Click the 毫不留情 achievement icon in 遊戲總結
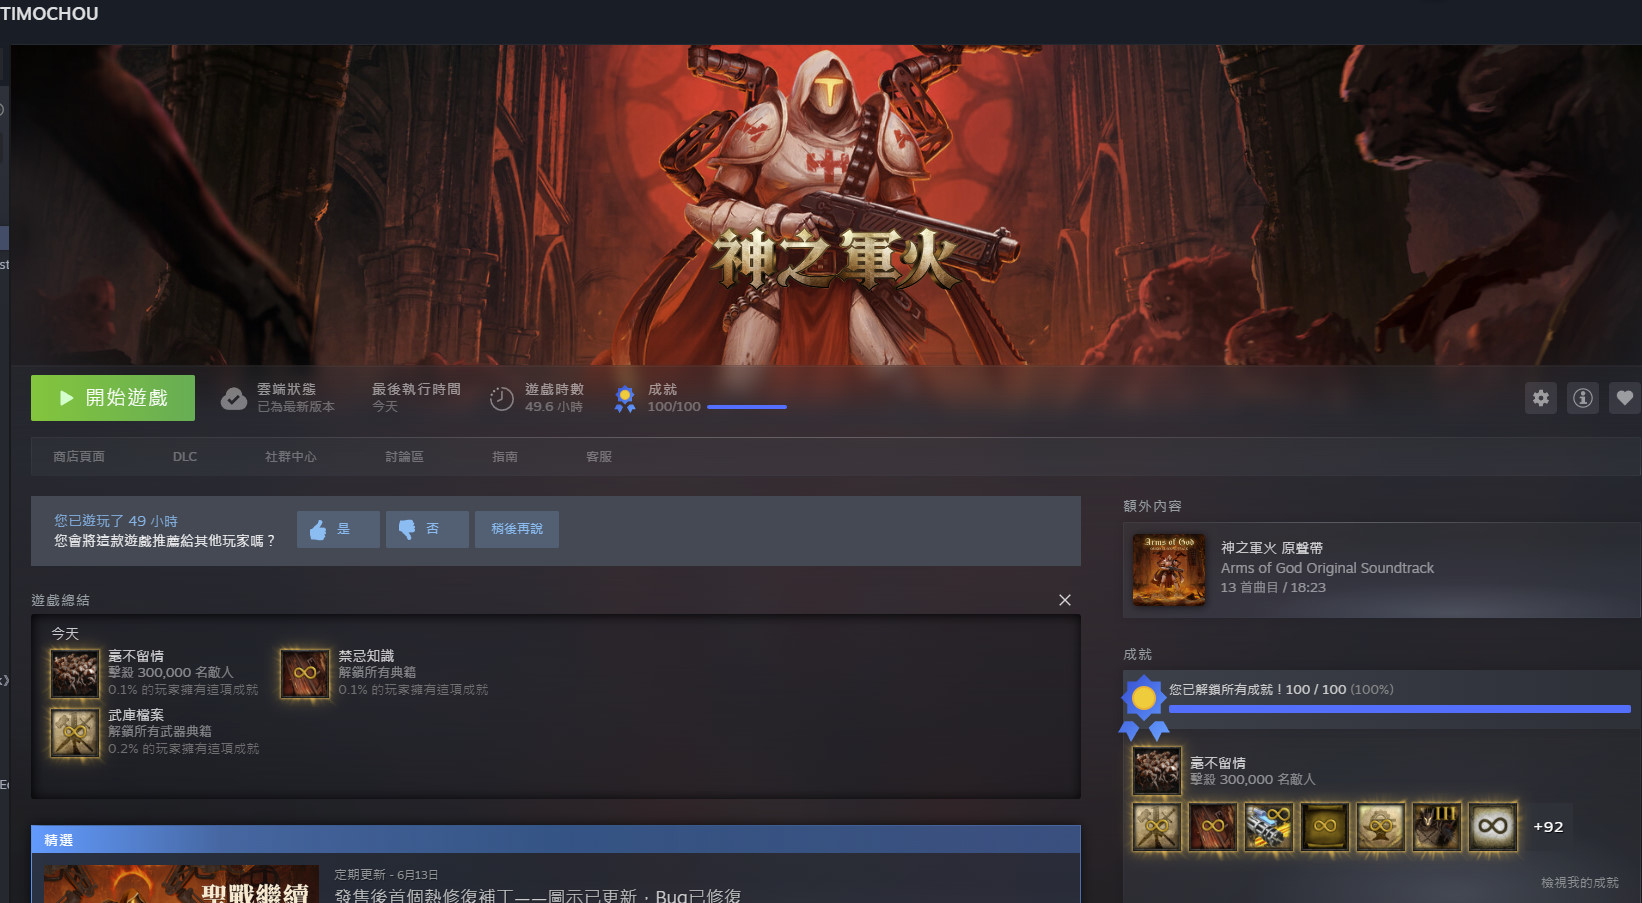The height and width of the screenshot is (903, 1642). pos(76,673)
